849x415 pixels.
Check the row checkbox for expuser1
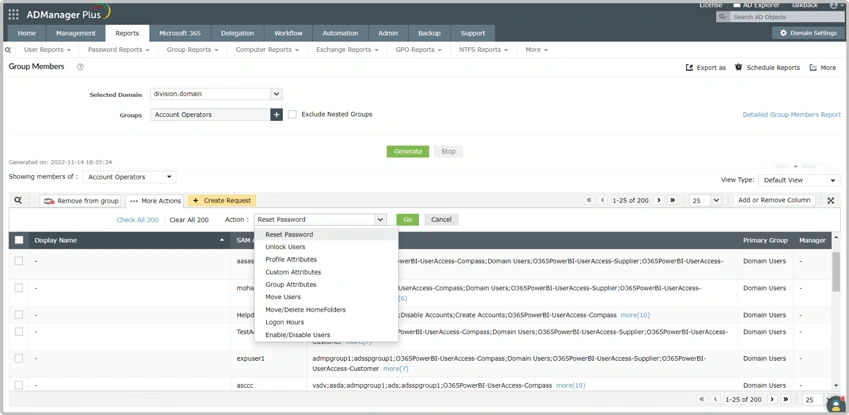[x=19, y=359]
